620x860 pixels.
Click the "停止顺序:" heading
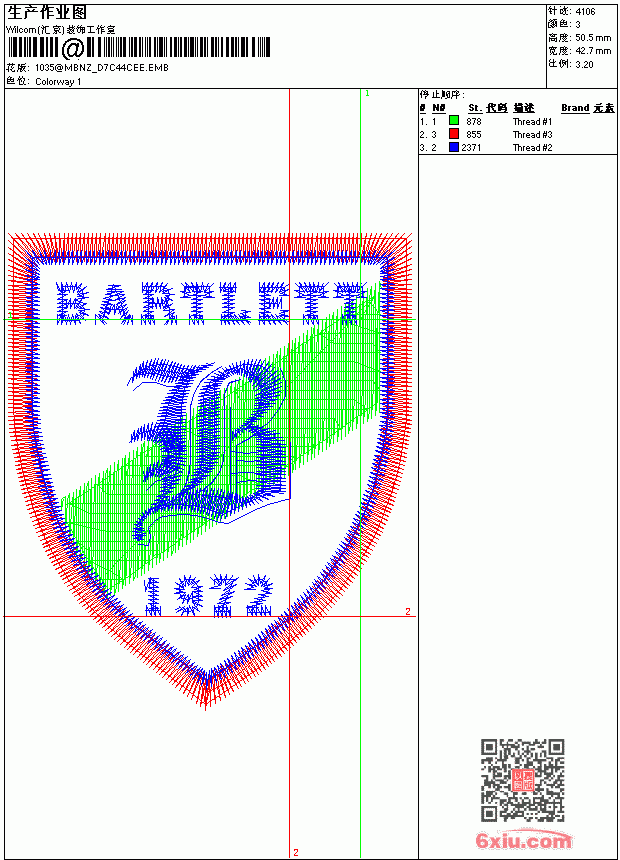click(x=443, y=95)
